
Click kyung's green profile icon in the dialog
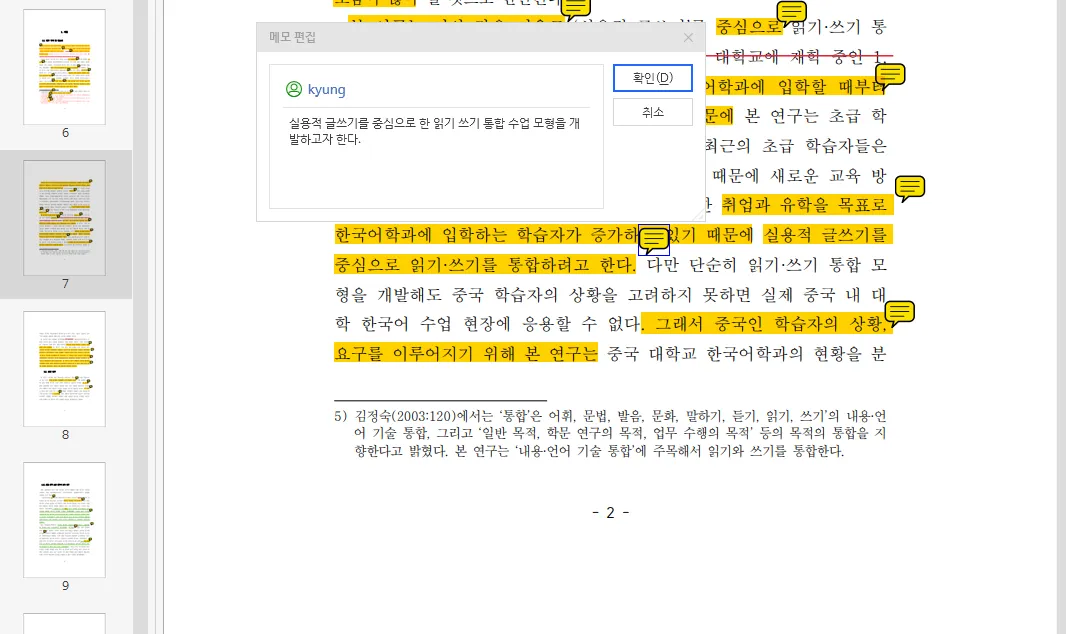pyautogui.click(x=293, y=90)
